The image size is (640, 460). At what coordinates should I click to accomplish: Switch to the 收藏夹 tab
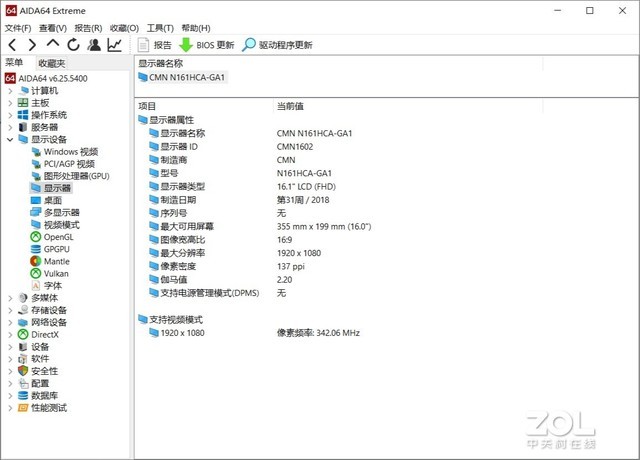pos(51,63)
